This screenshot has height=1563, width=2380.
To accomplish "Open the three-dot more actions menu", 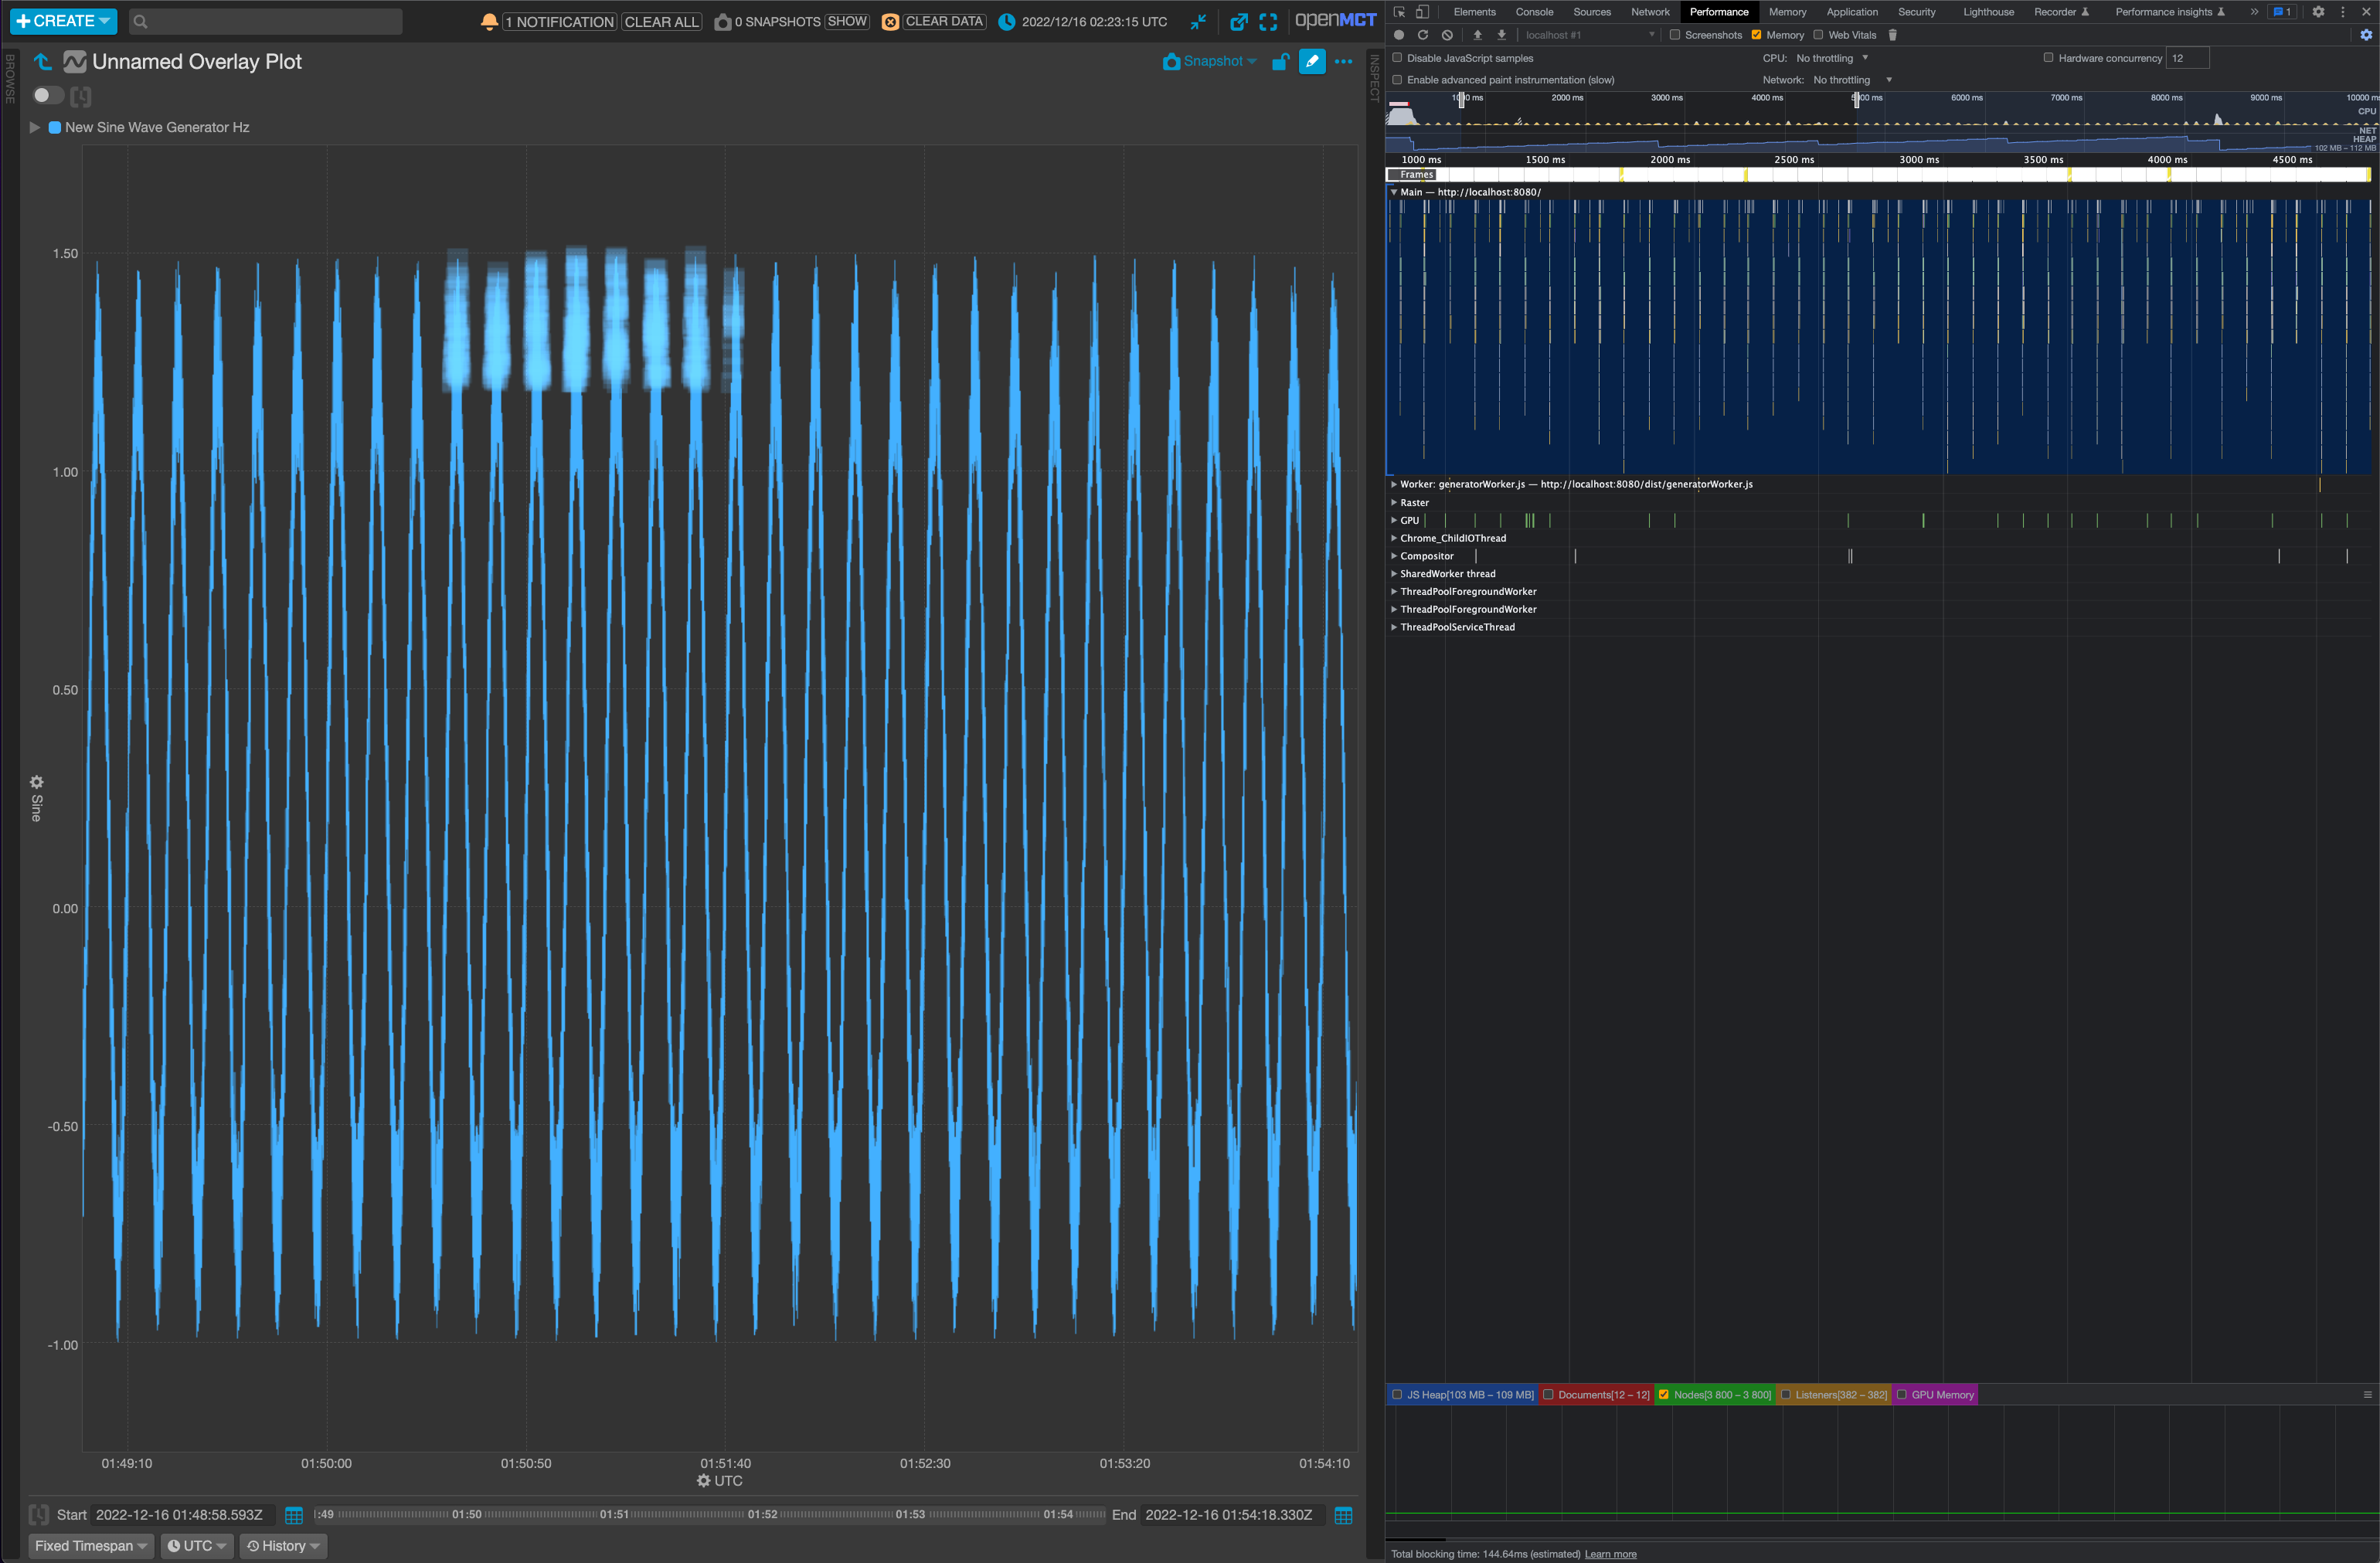I will (1343, 62).
